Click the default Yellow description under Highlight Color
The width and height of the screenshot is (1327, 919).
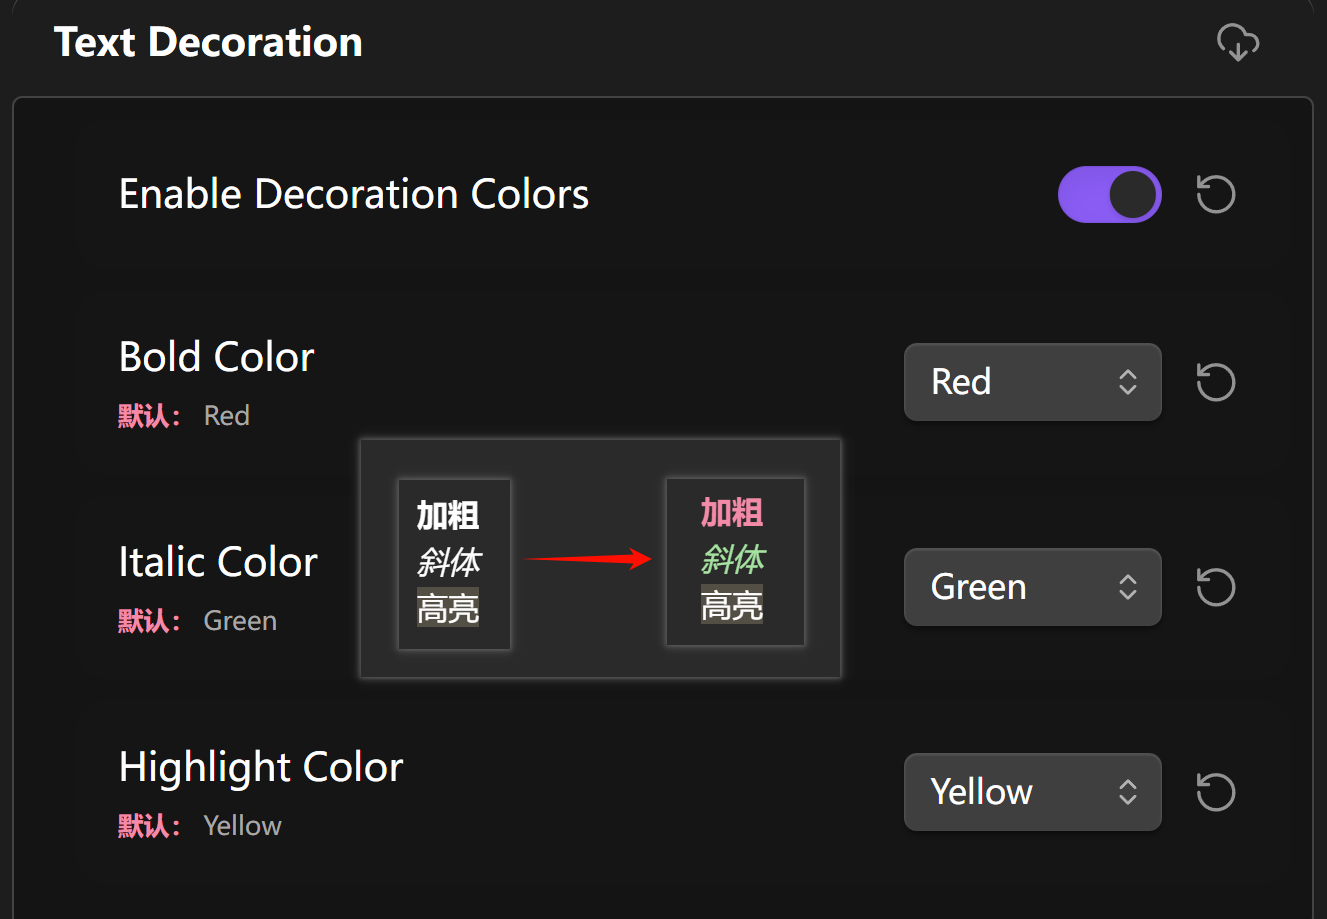(200, 826)
